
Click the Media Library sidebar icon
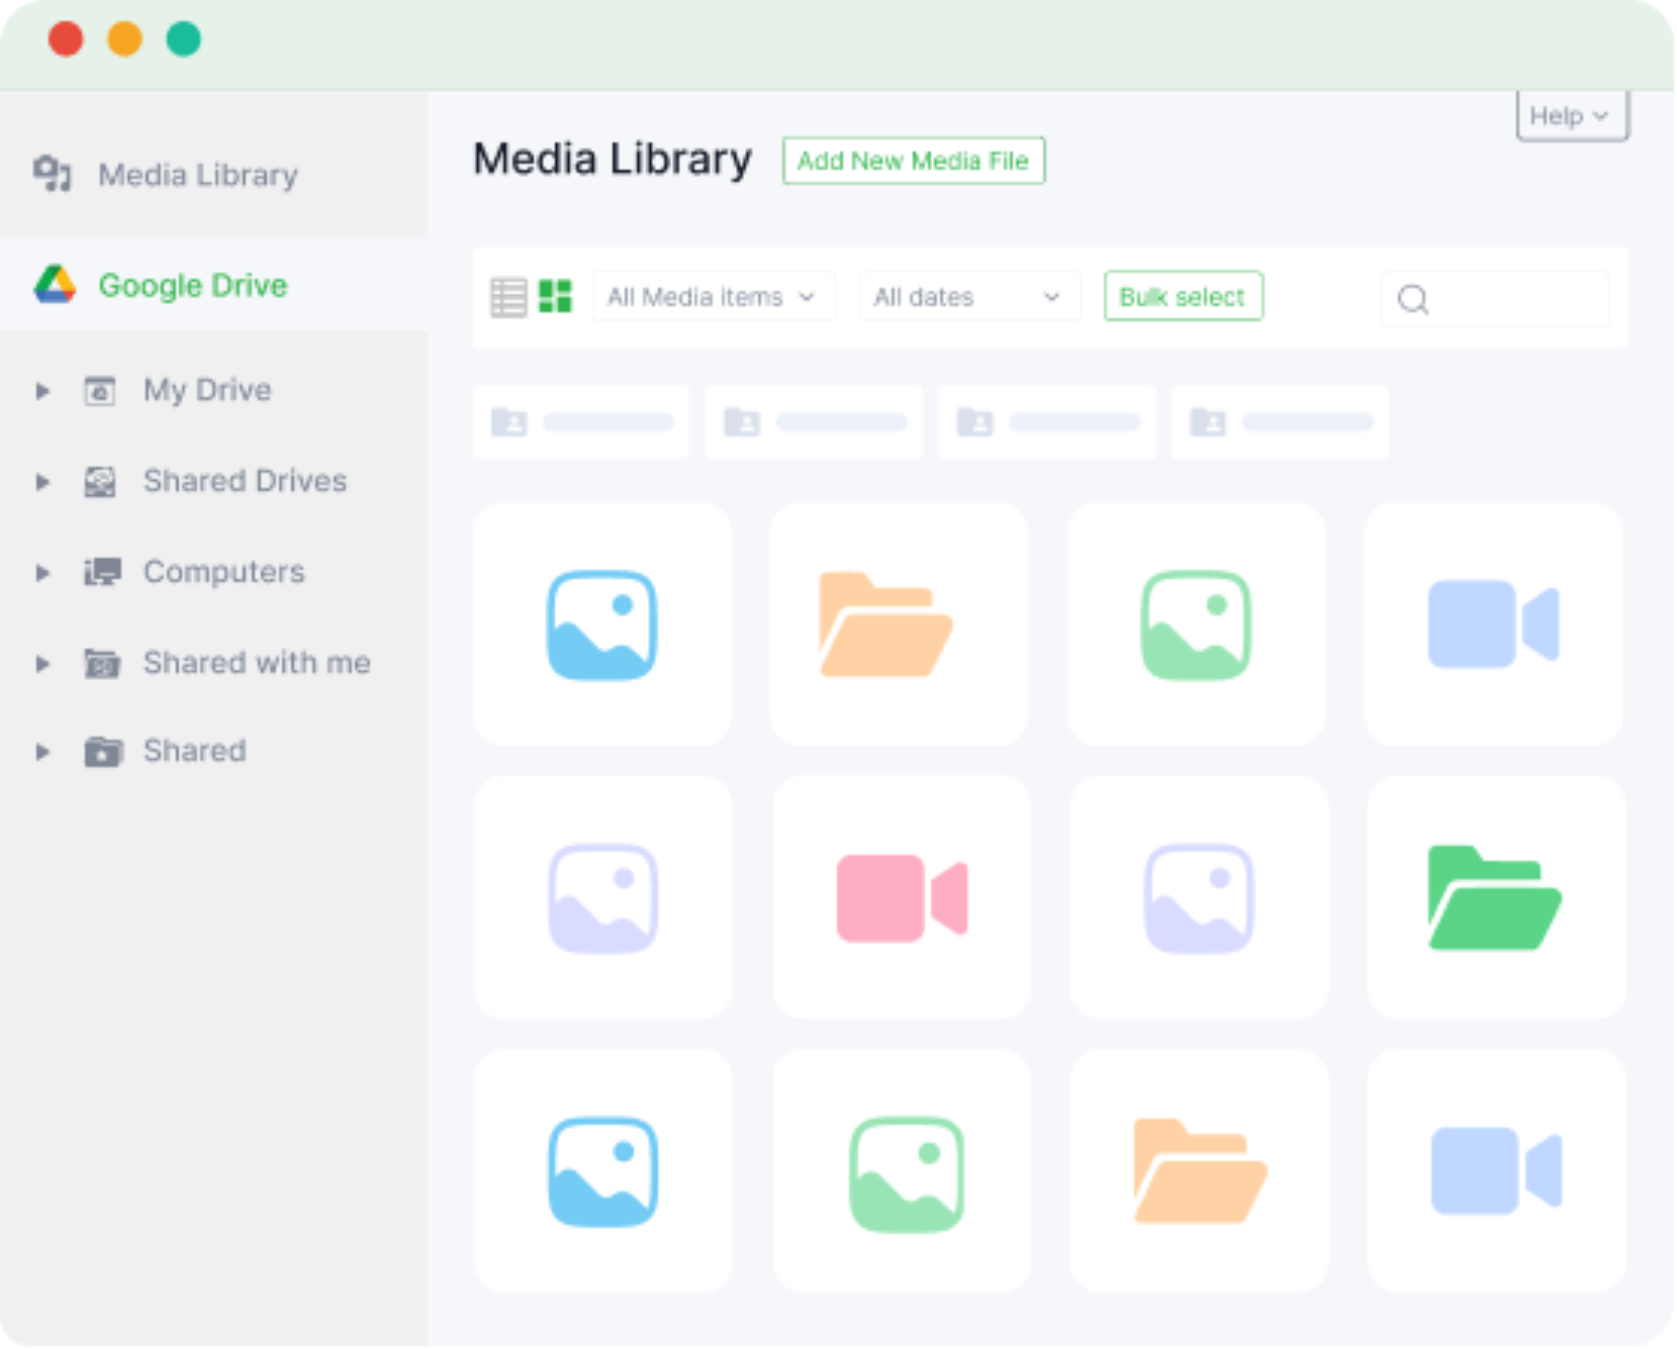52,174
